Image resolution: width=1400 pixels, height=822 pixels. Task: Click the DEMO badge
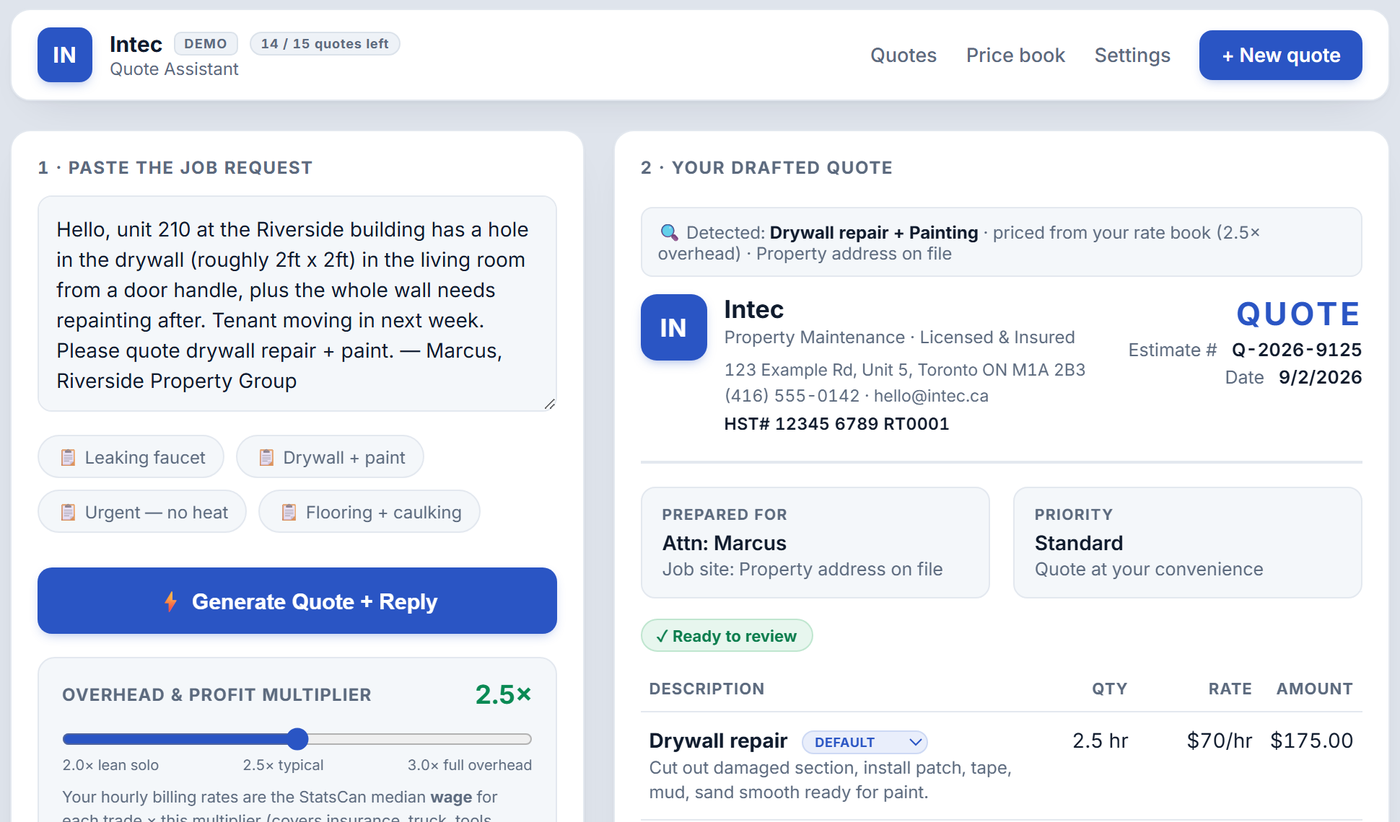pos(207,43)
